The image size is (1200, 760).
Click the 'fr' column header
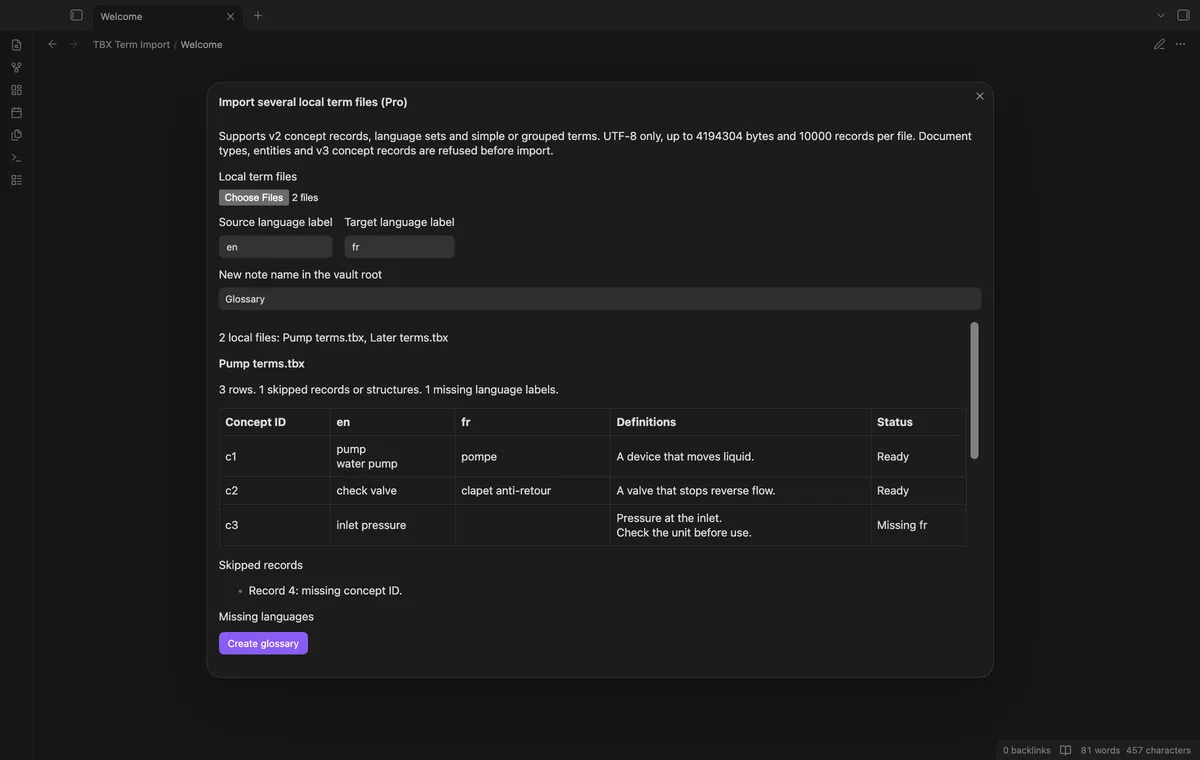(532, 422)
